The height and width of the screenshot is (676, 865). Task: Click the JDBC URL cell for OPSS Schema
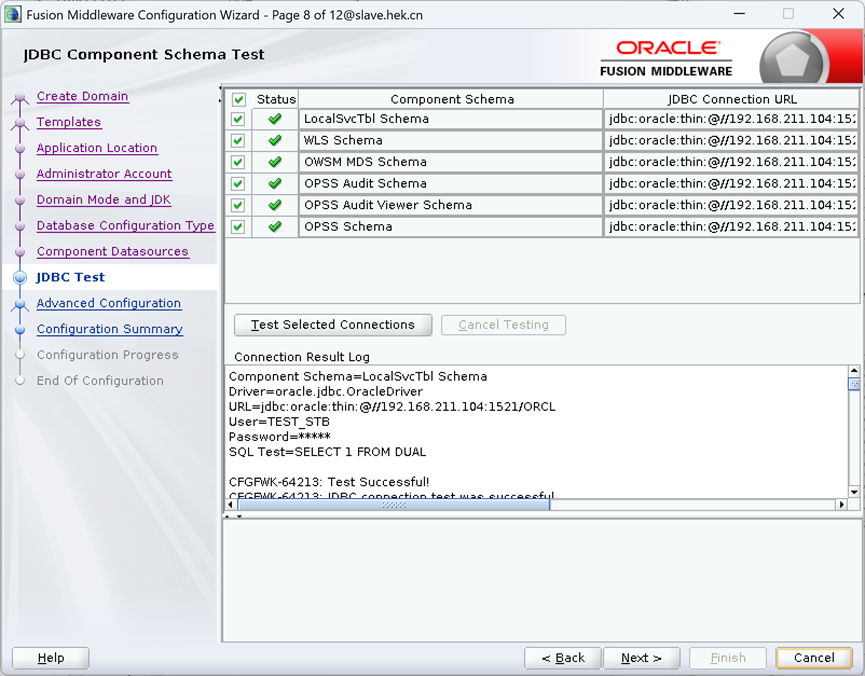(731, 226)
